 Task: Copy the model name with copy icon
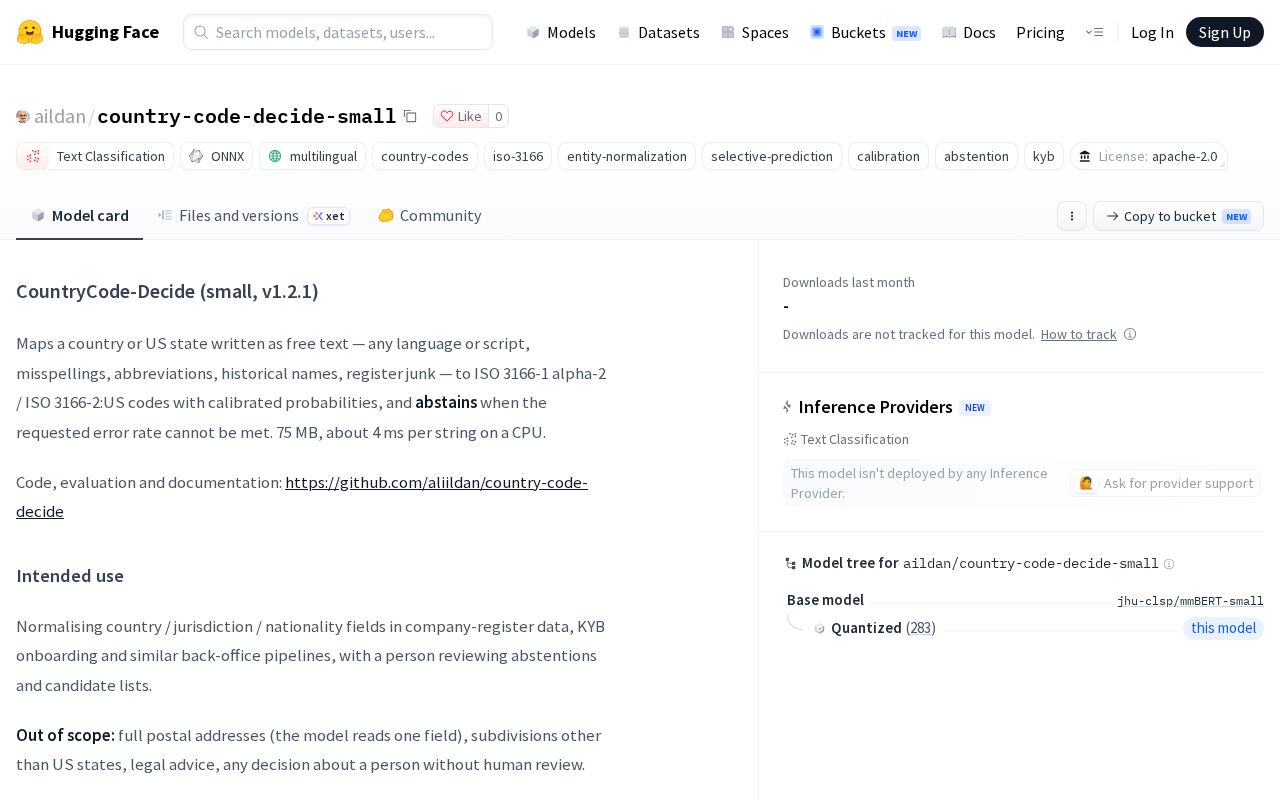click(410, 116)
